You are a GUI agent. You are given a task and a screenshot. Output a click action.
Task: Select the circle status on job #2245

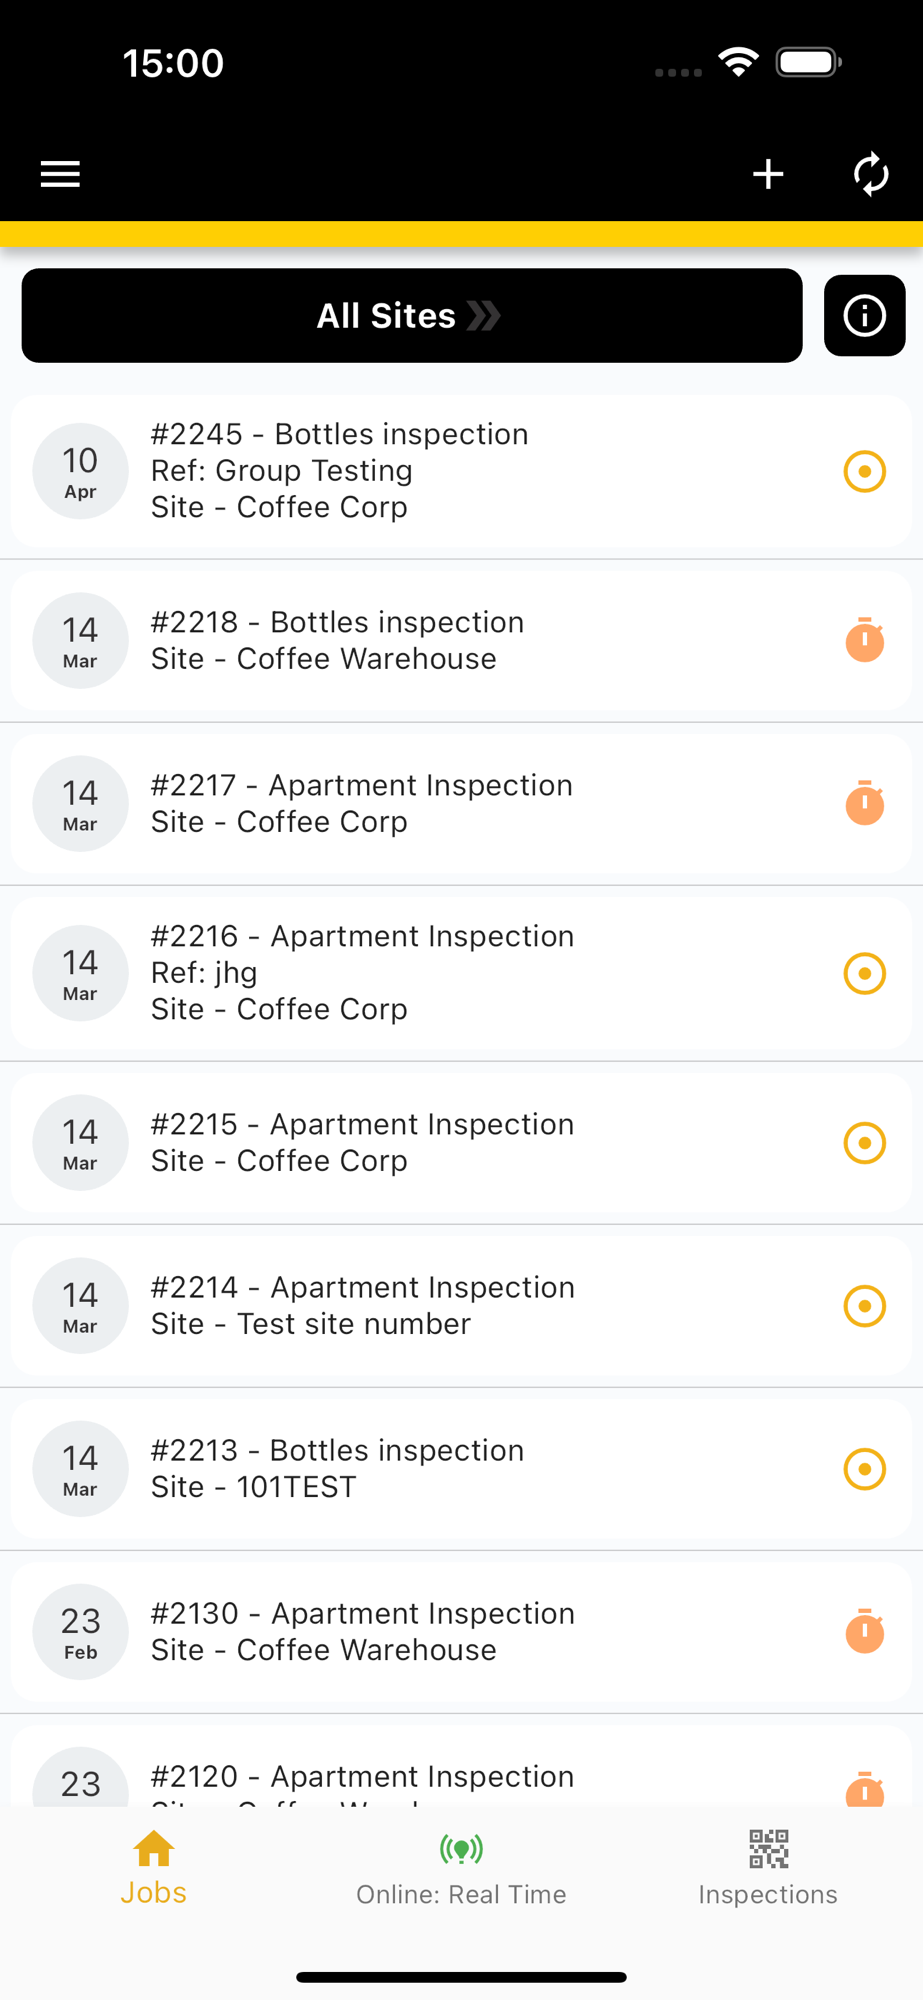point(865,472)
